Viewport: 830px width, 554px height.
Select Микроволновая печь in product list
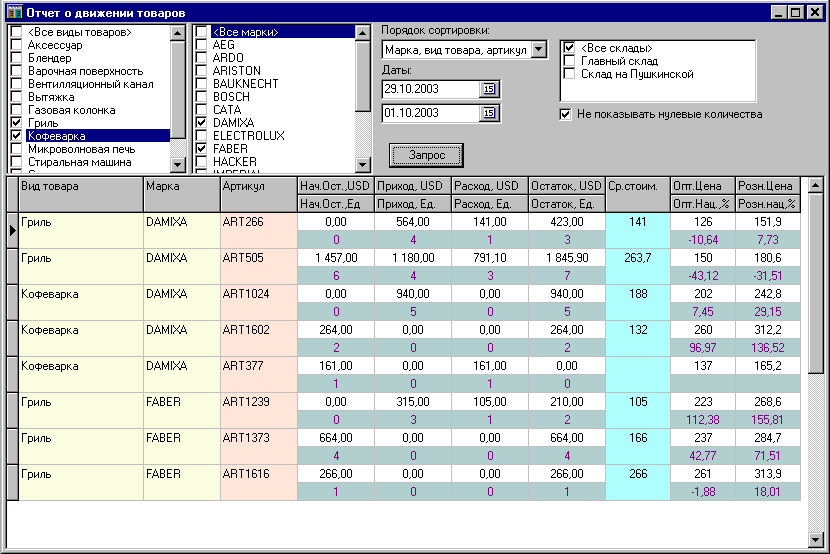tap(82, 149)
